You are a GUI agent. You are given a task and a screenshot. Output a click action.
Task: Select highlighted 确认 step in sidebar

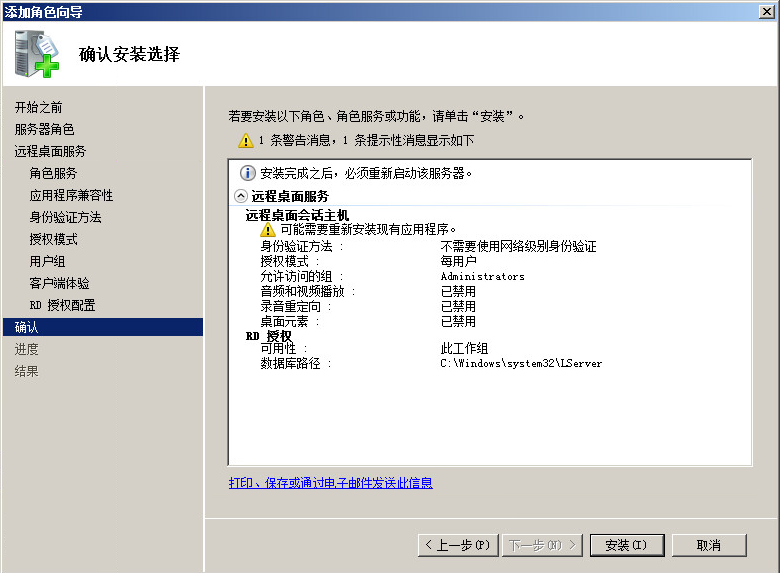click(x=103, y=327)
